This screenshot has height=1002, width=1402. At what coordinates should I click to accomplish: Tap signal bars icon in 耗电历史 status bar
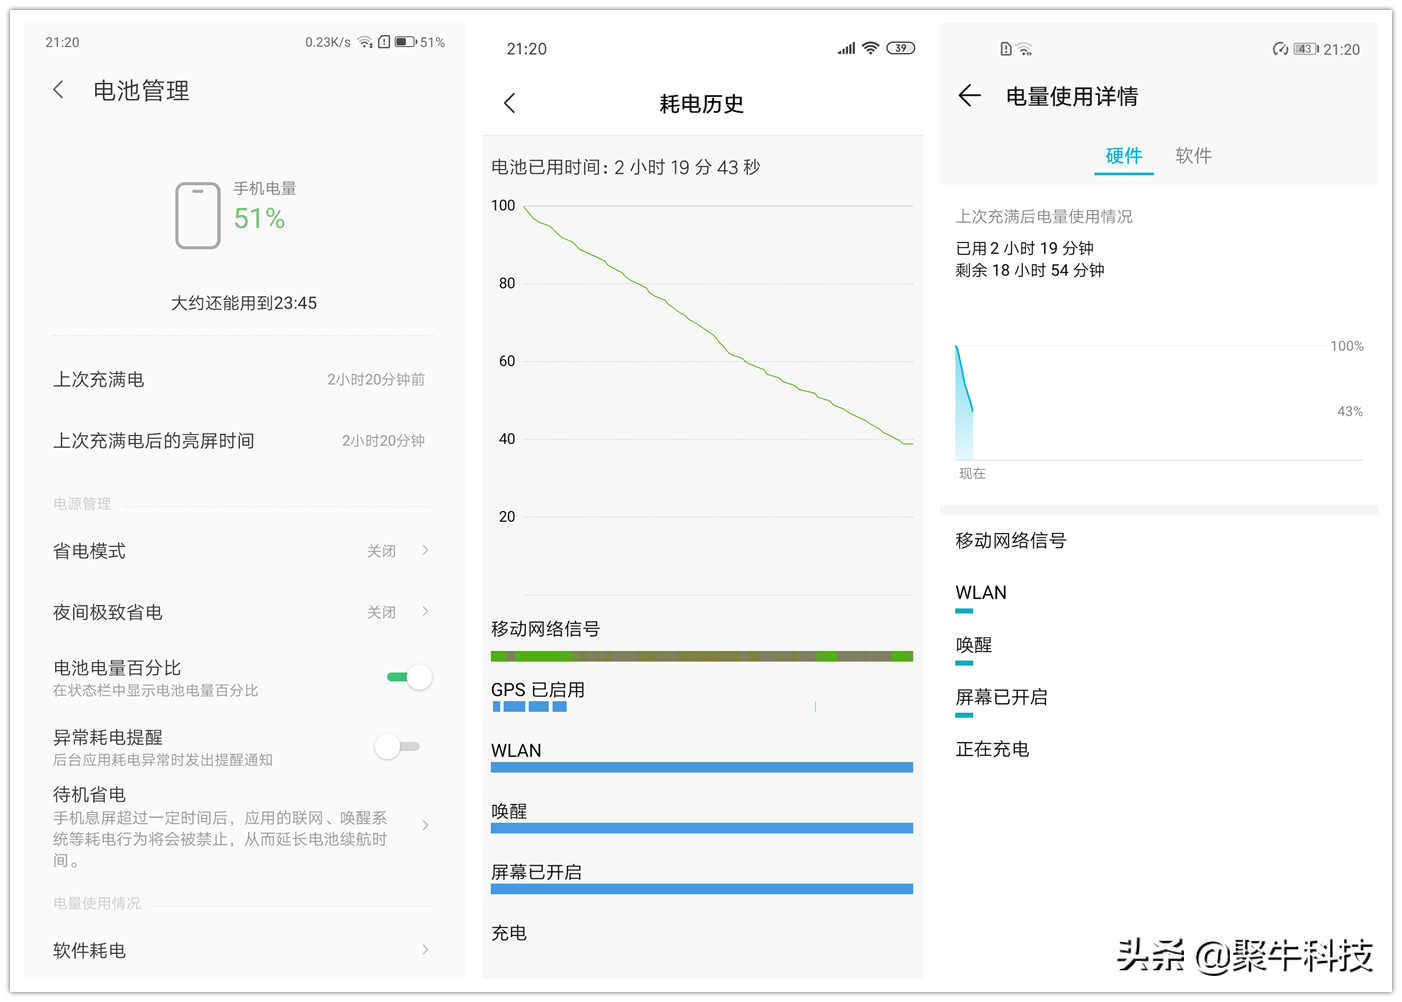click(846, 48)
